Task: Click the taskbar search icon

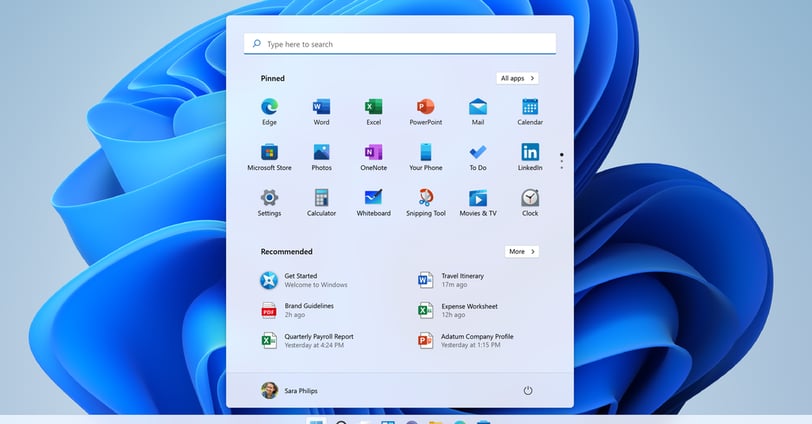Action: point(341,422)
